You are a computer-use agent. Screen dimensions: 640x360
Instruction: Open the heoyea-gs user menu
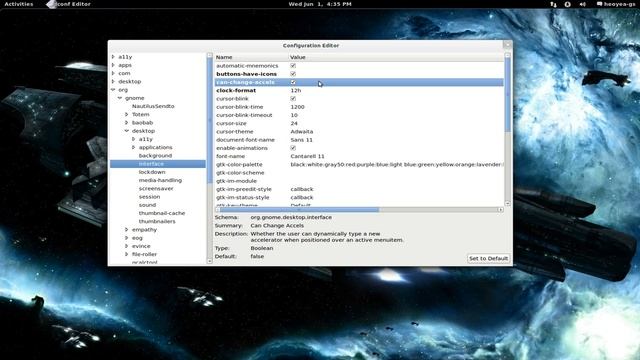coord(616,4)
